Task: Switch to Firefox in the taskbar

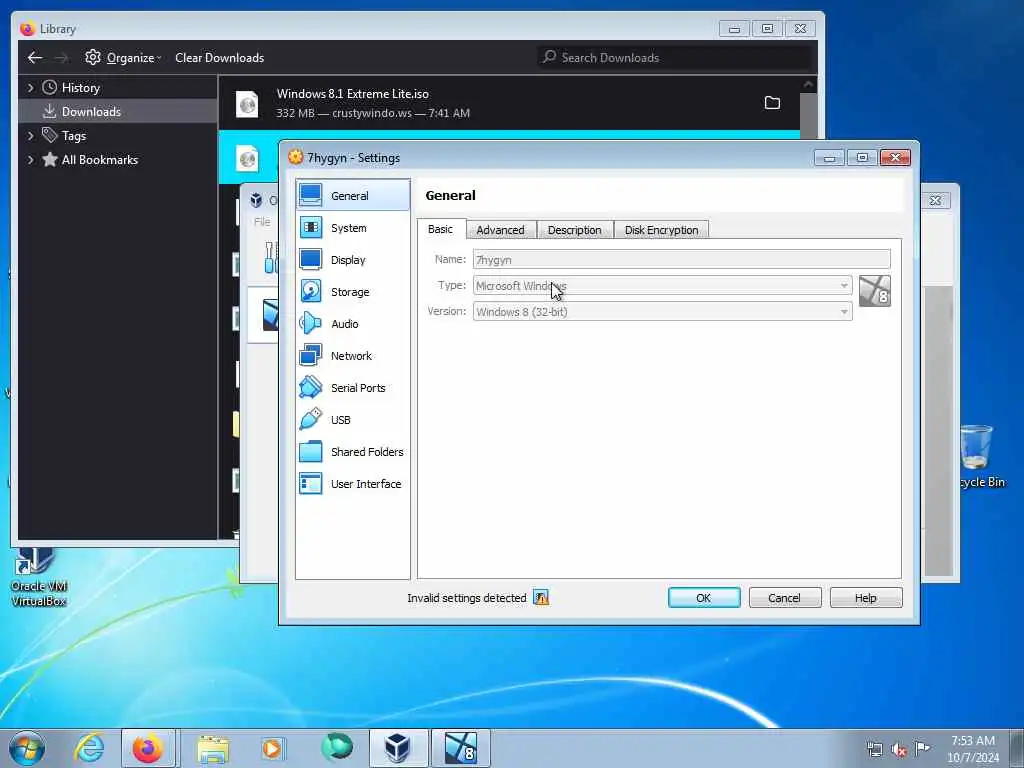Action: (x=148, y=748)
